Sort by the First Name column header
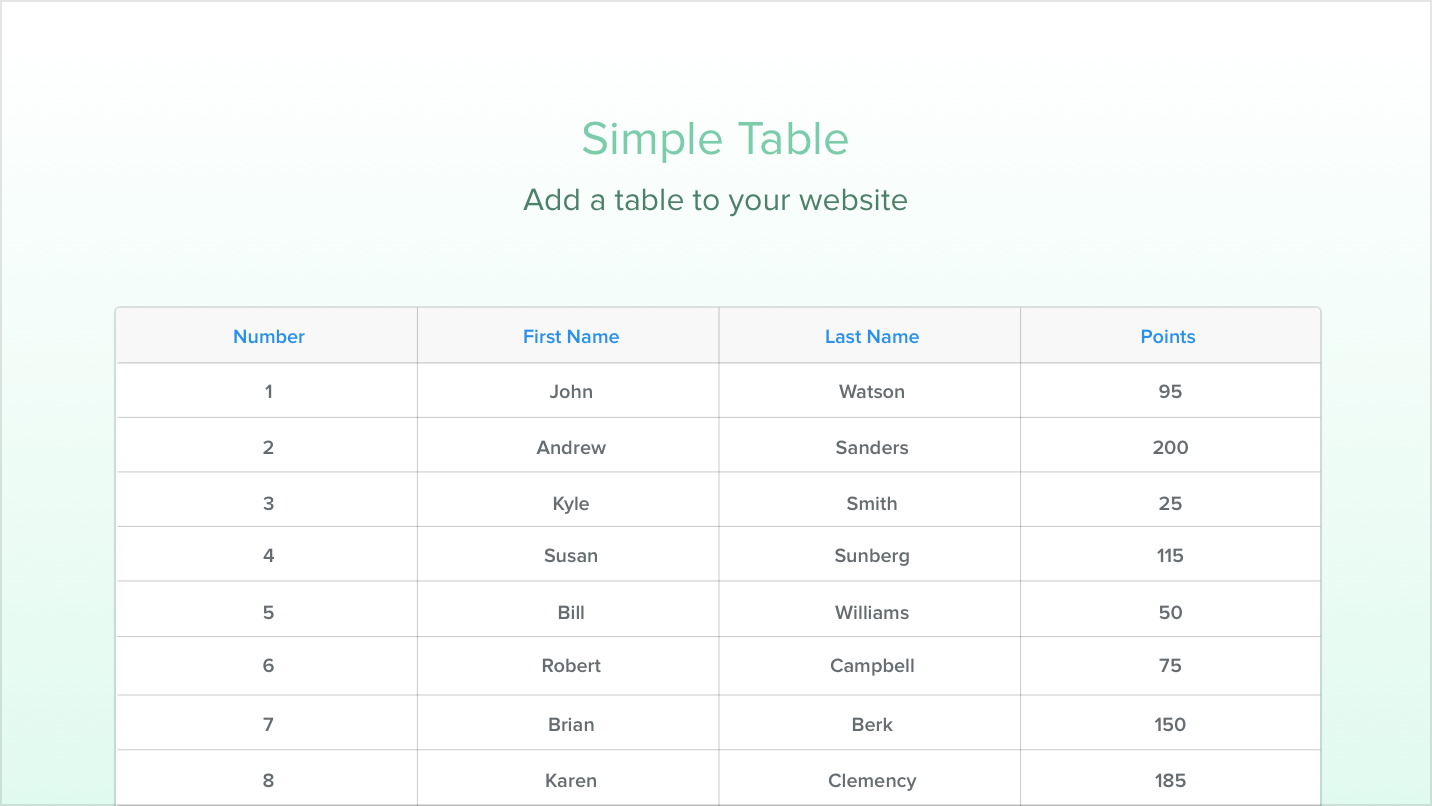 (x=569, y=336)
